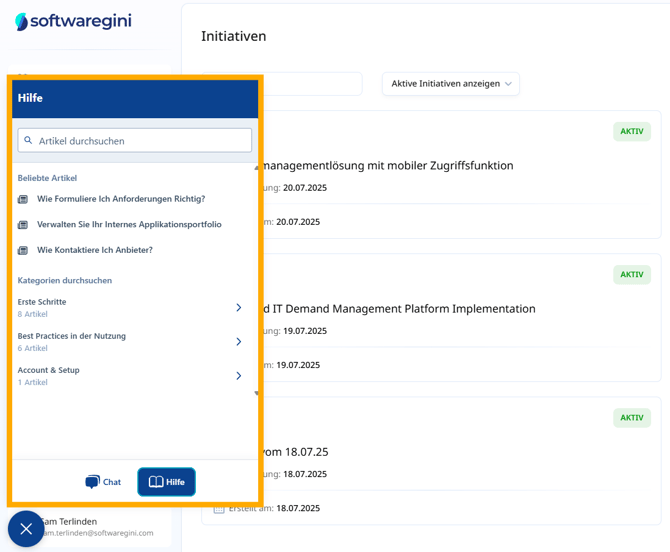Switch to the Chat tab
Image resolution: width=670 pixels, height=552 pixels.
[103, 482]
